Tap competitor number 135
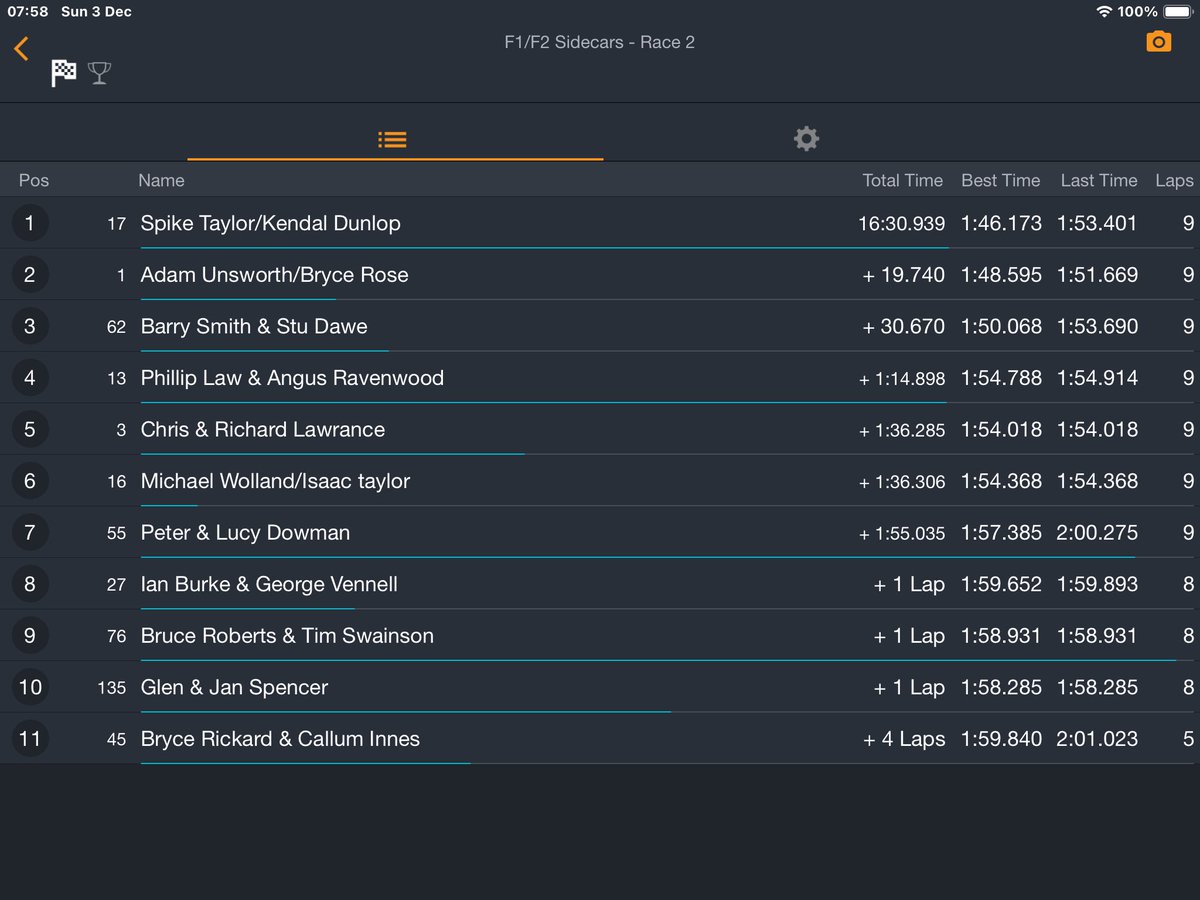This screenshot has width=1200, height=900. [112, 688]
